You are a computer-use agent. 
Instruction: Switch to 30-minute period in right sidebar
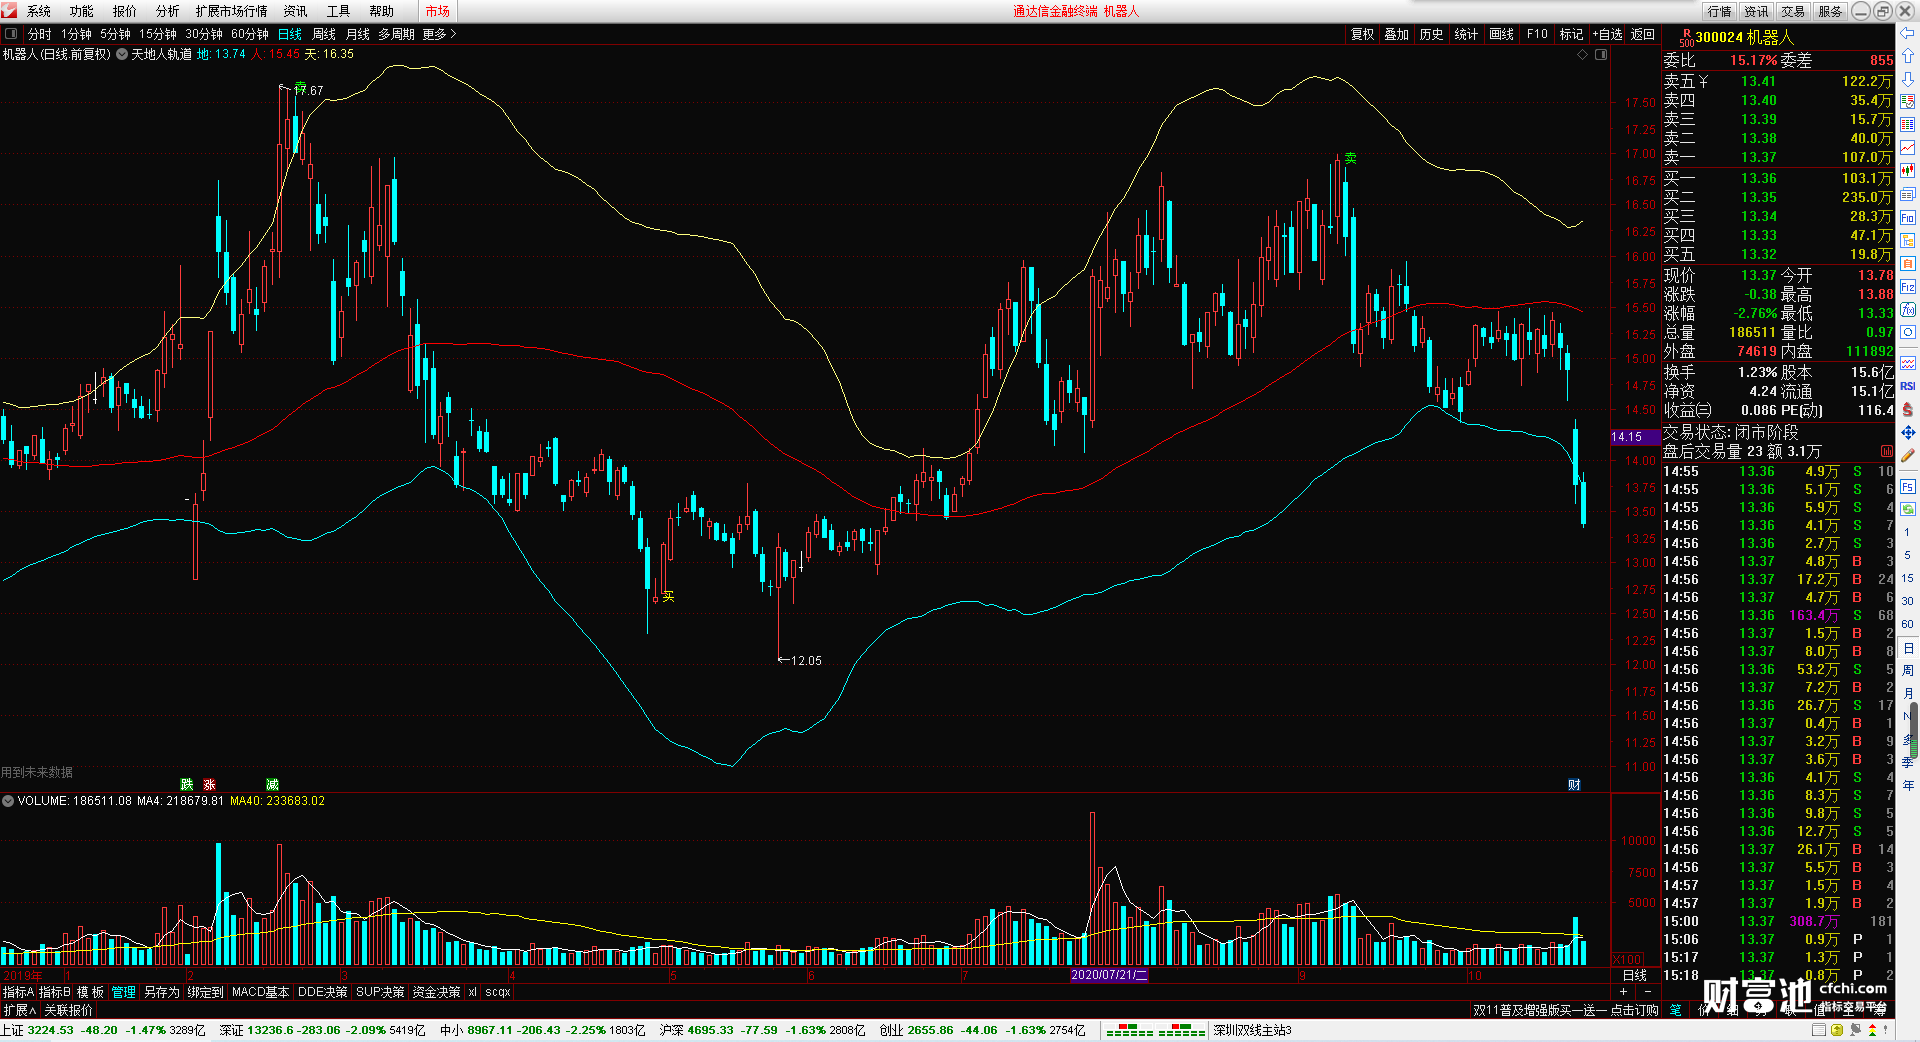coord(1908,601)
